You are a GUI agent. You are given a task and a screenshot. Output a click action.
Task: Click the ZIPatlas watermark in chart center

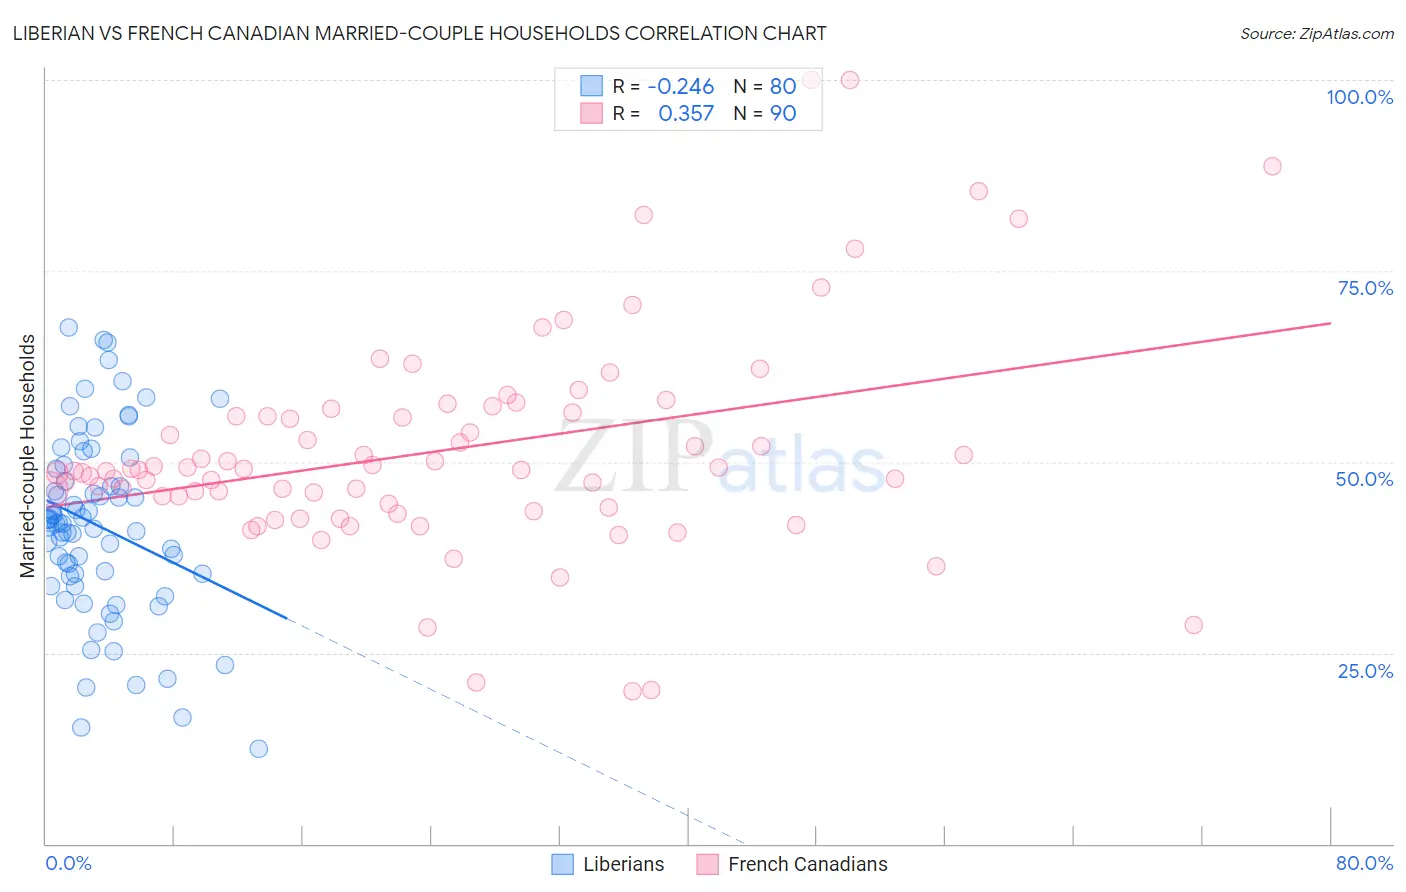pyautogui.click(x=720, y=458)
